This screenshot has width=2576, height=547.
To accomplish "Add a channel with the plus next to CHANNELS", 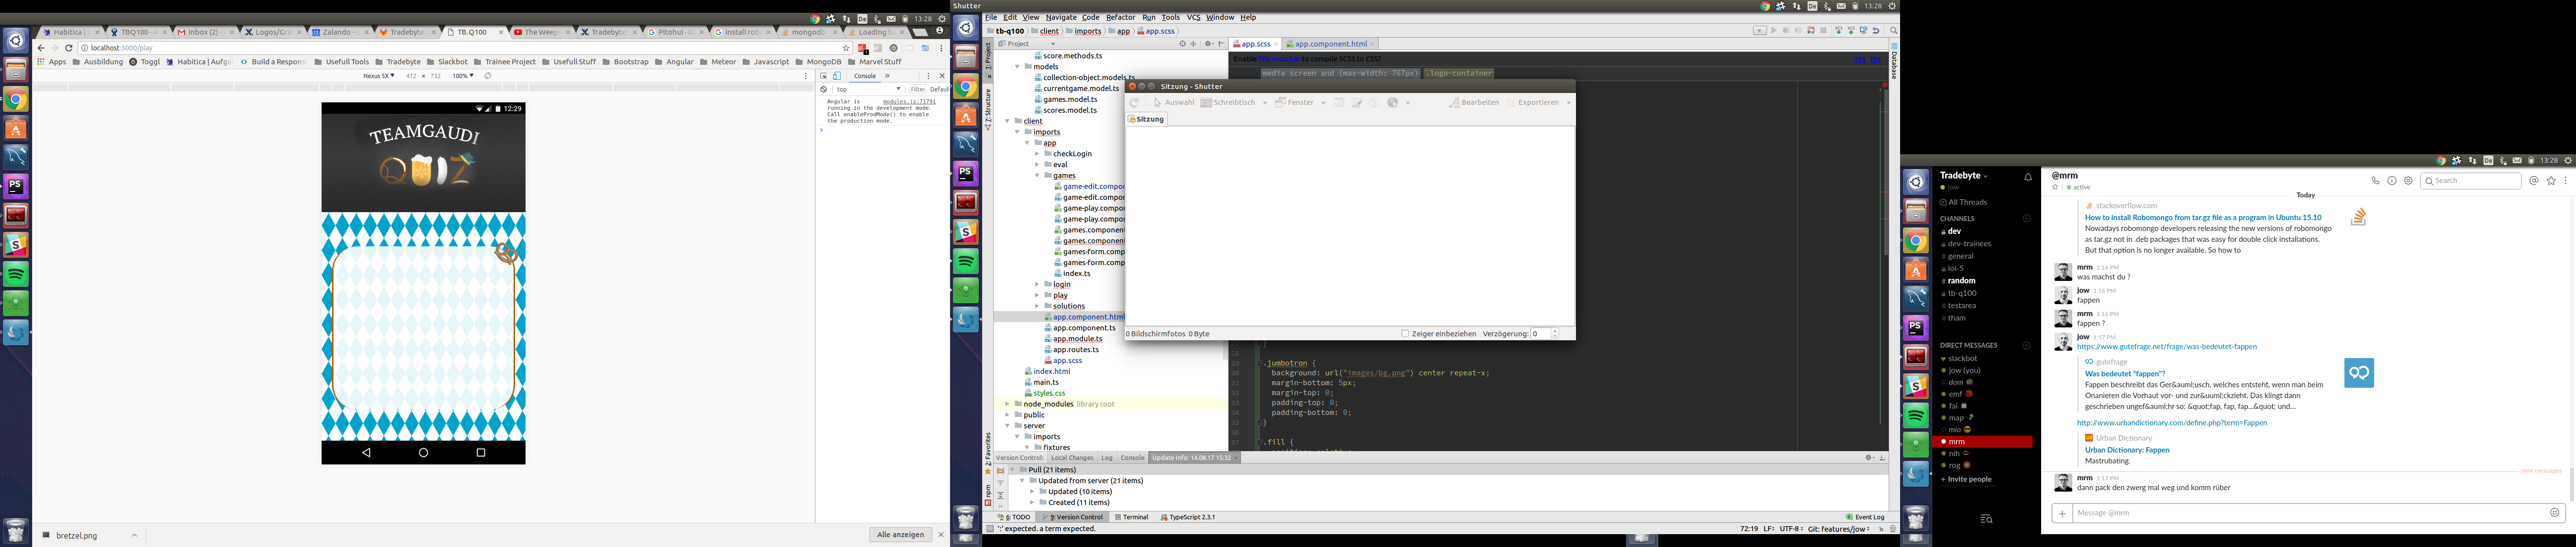I will [2027, 218].
